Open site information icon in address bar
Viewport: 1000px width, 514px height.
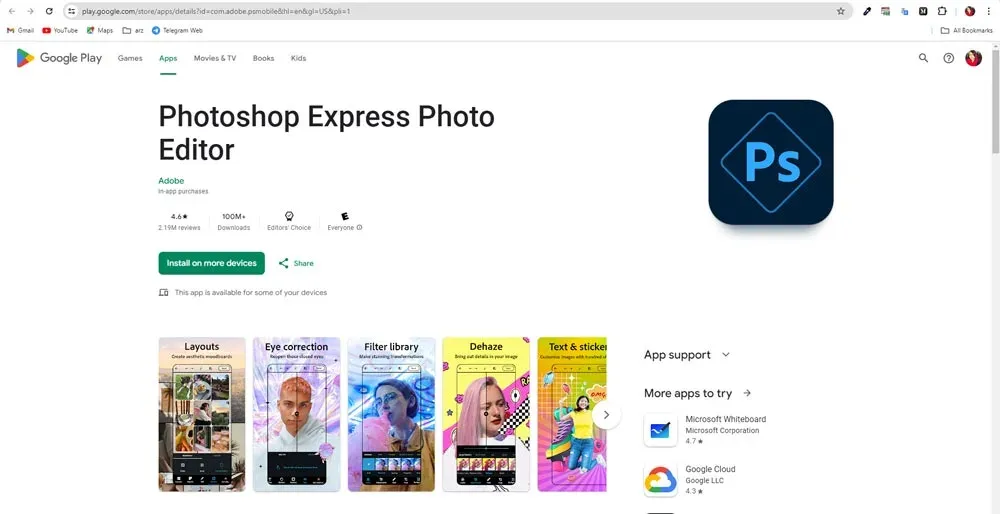(71, 11)
